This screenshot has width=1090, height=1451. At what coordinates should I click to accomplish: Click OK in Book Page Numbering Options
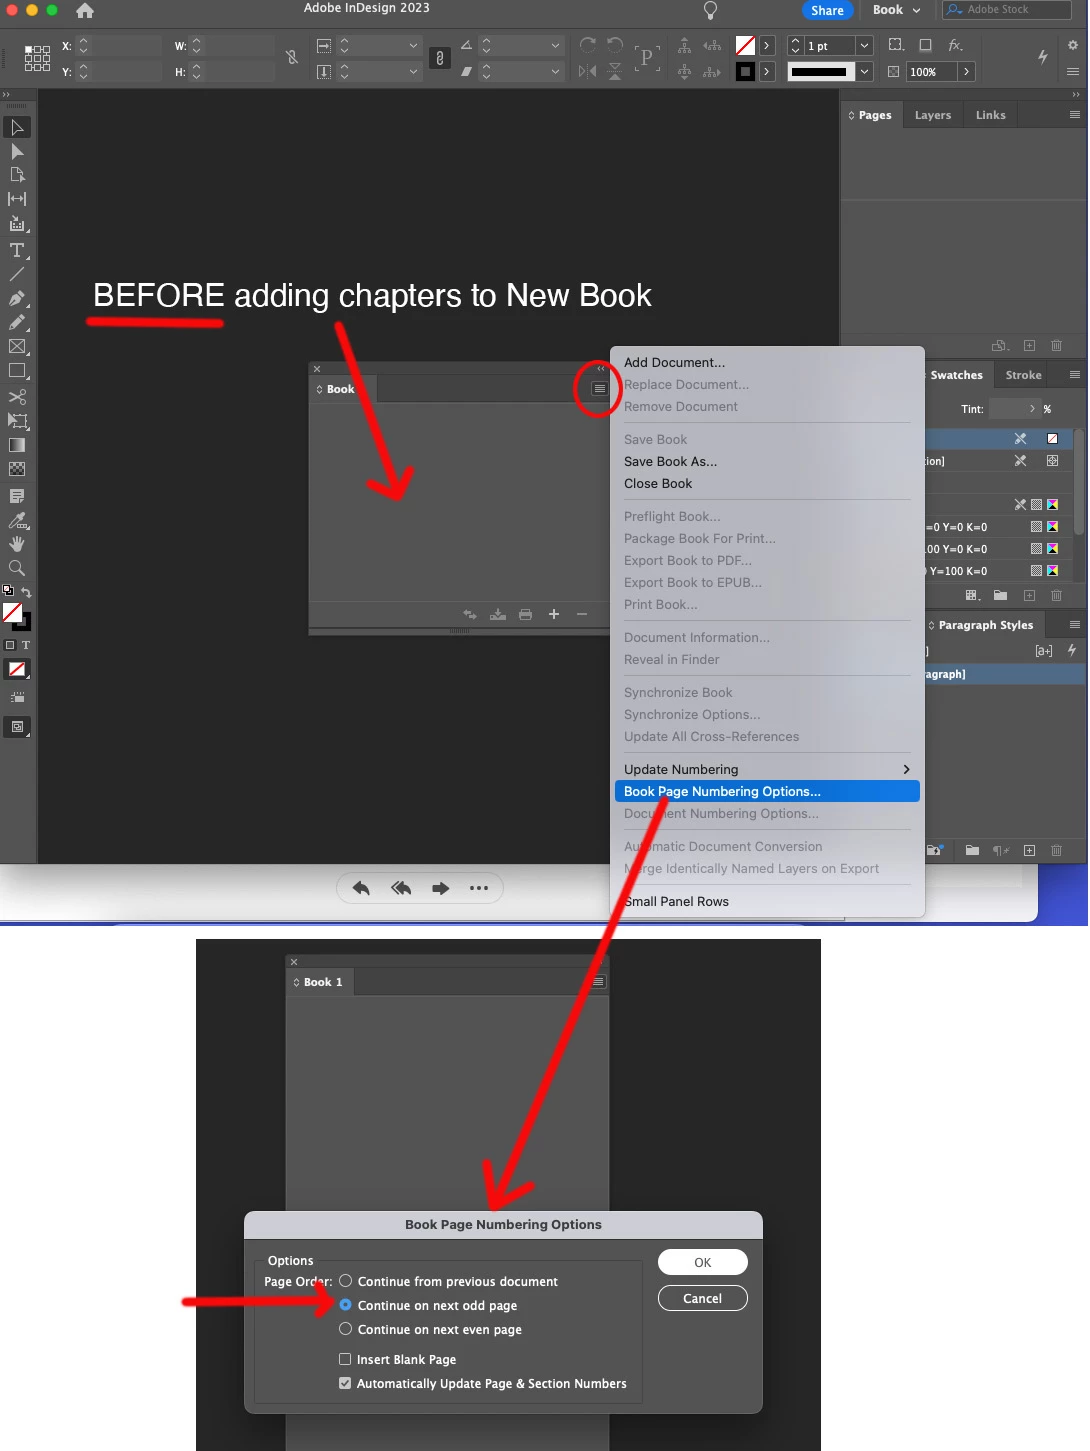tap(703, 1262)
